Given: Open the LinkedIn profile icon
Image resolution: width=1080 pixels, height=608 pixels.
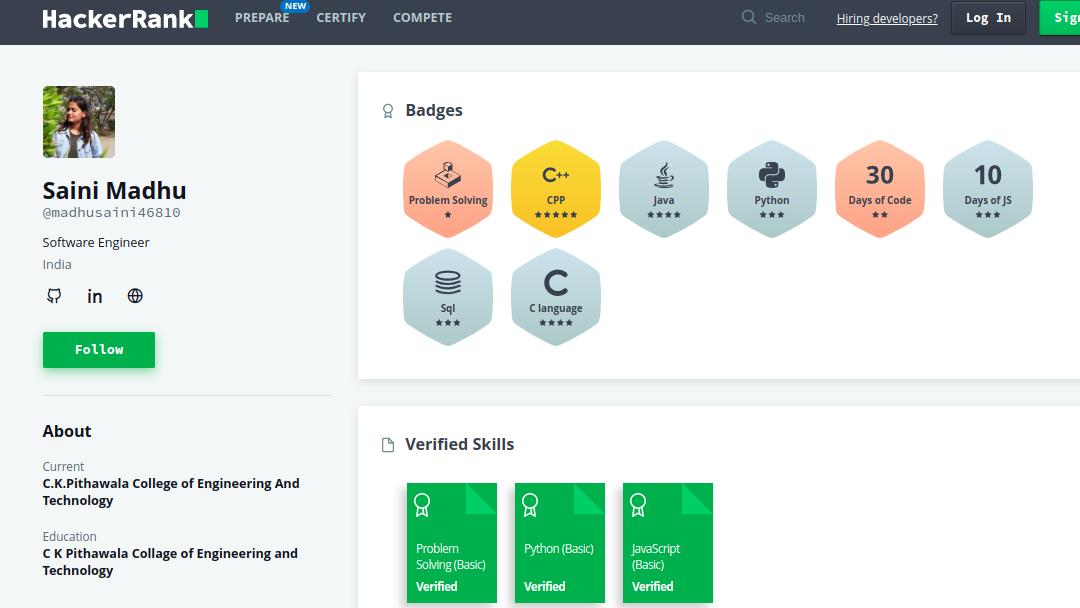Looking at the screenshot, I should coord(94,296).
